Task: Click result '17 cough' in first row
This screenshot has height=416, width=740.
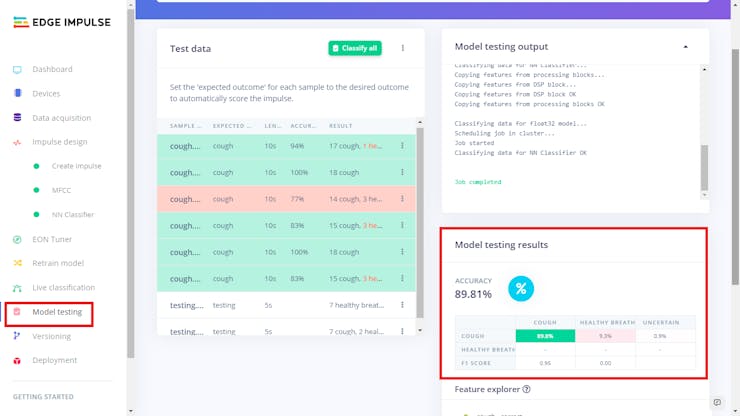Action: 345,146
